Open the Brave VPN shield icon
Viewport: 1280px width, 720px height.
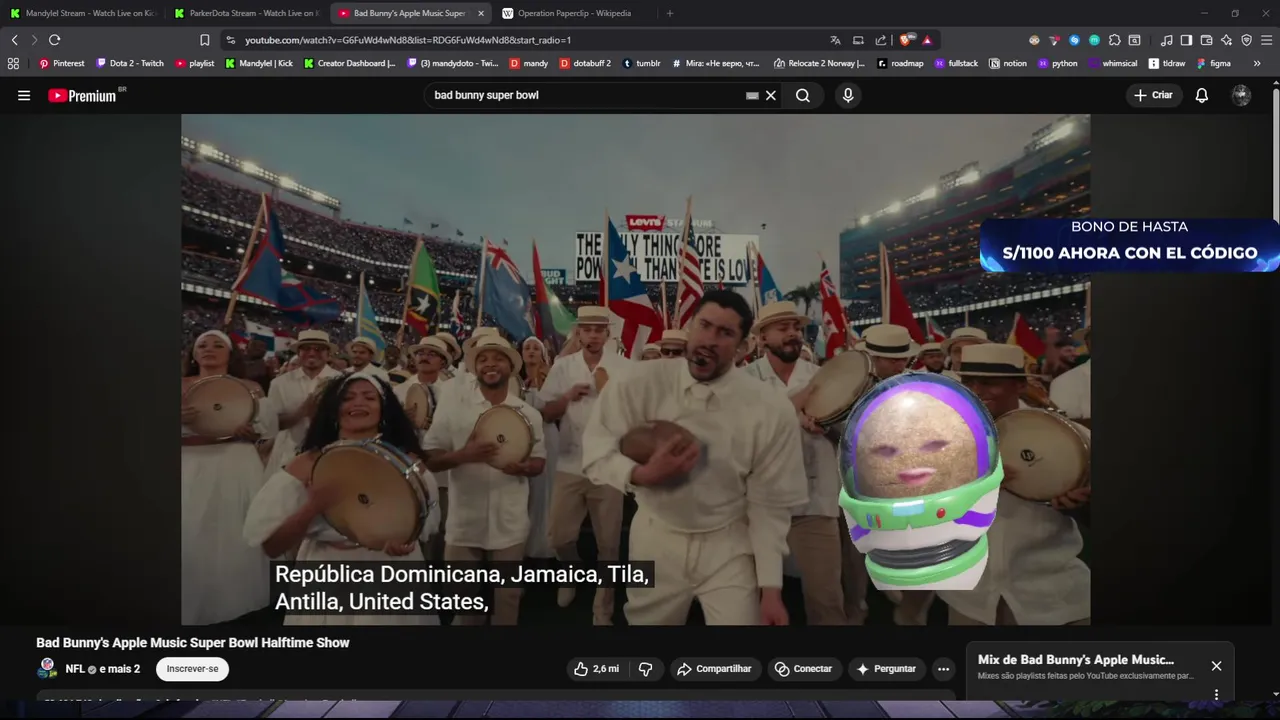coord(1246,40)
